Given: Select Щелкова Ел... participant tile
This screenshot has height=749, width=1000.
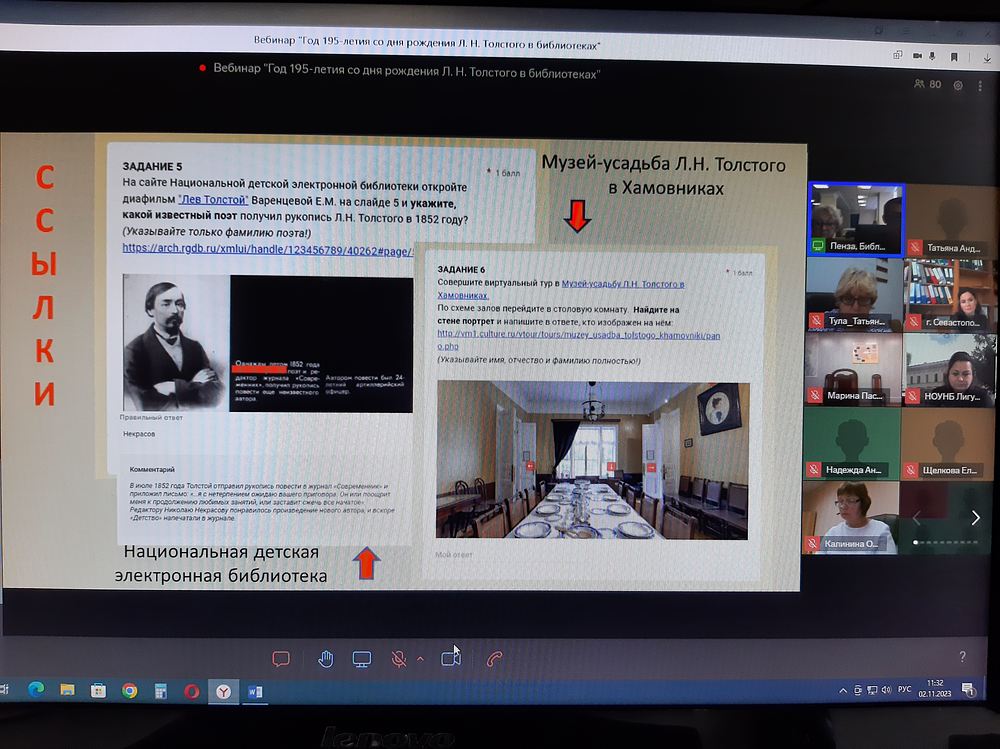Looking at the screenshot, I should pos(948,444).
